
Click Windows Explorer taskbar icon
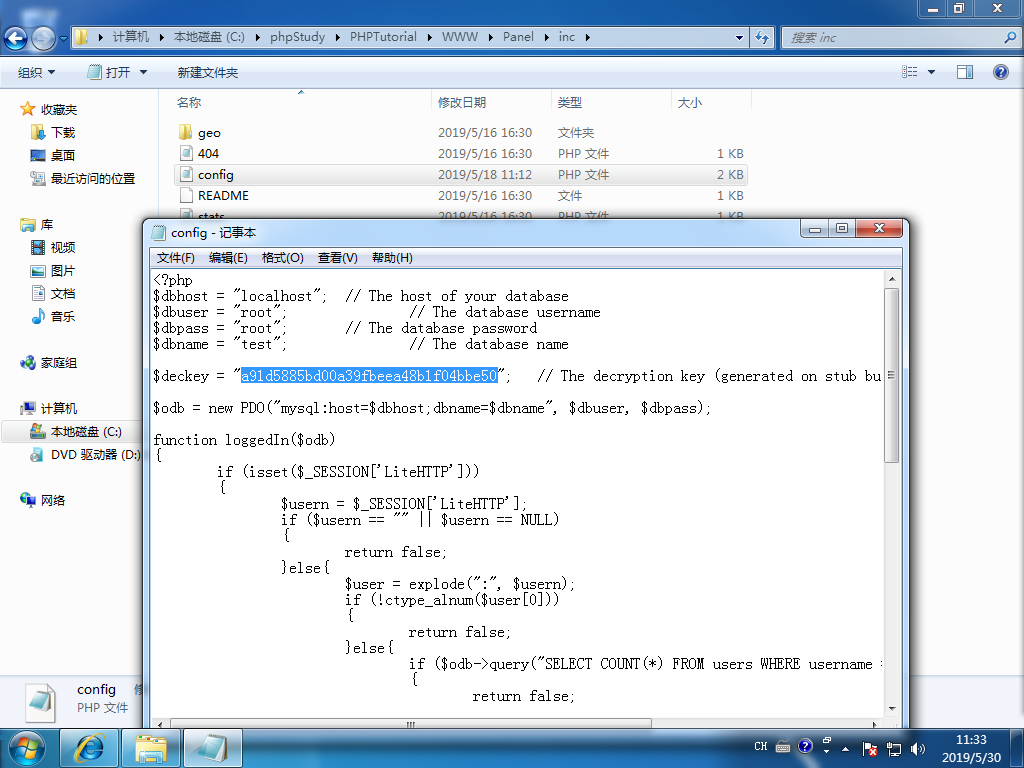[x=151, y=748]
